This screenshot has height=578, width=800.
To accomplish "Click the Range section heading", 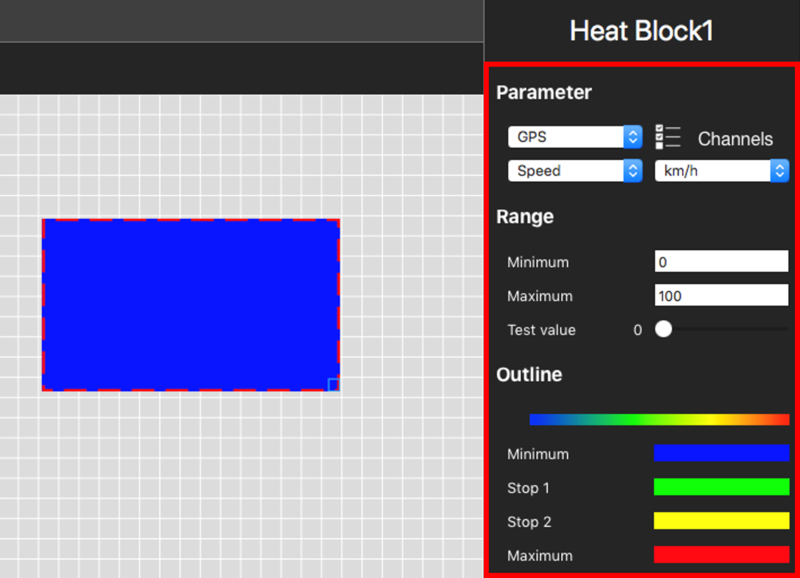I will (x=525, y=217).
